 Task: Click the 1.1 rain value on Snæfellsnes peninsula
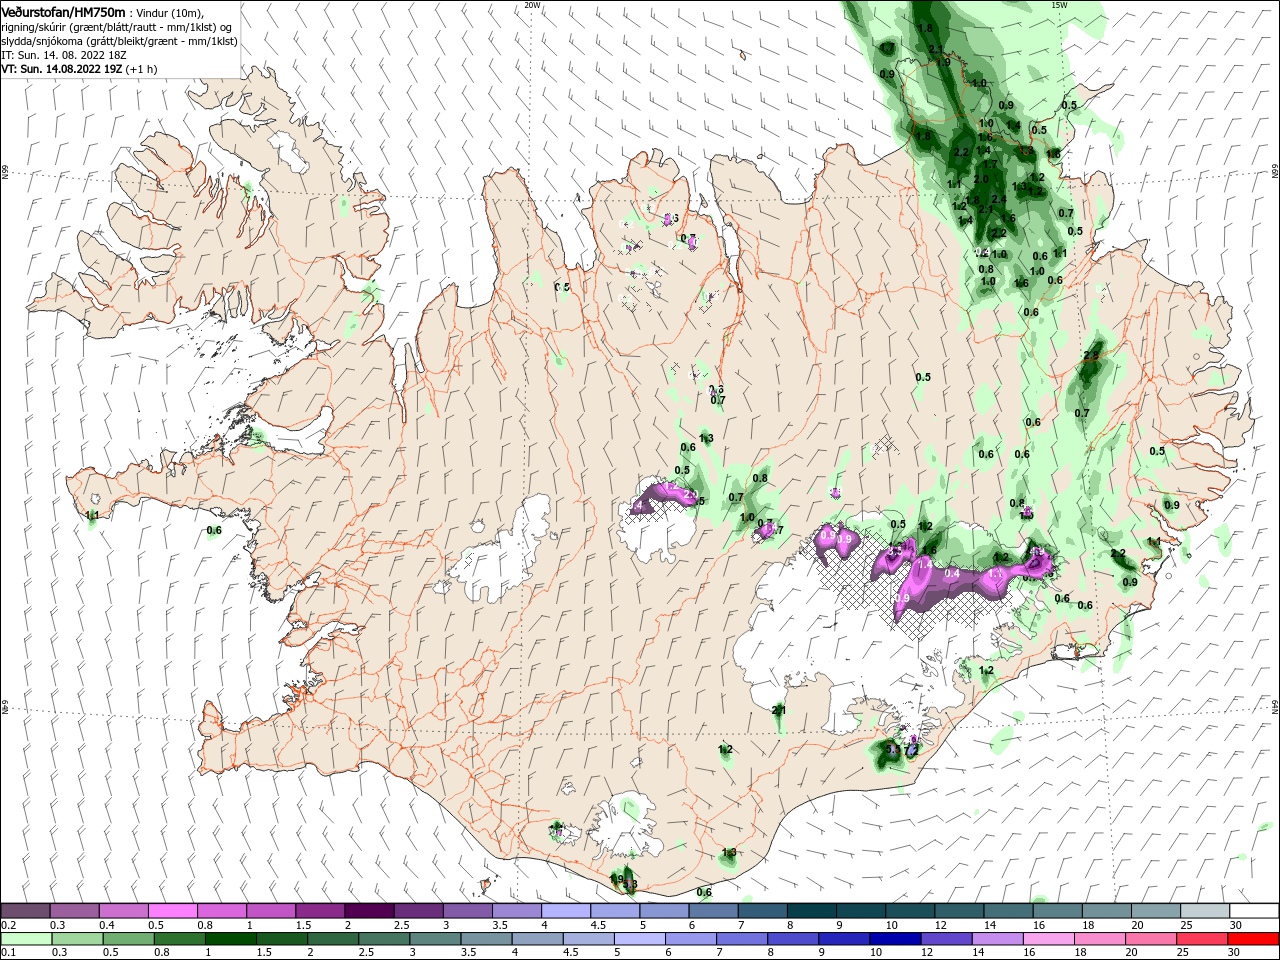coord(93,516)
